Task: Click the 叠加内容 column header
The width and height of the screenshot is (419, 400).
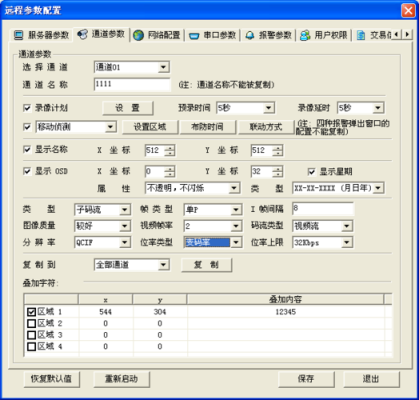Action: pos(285,299)
